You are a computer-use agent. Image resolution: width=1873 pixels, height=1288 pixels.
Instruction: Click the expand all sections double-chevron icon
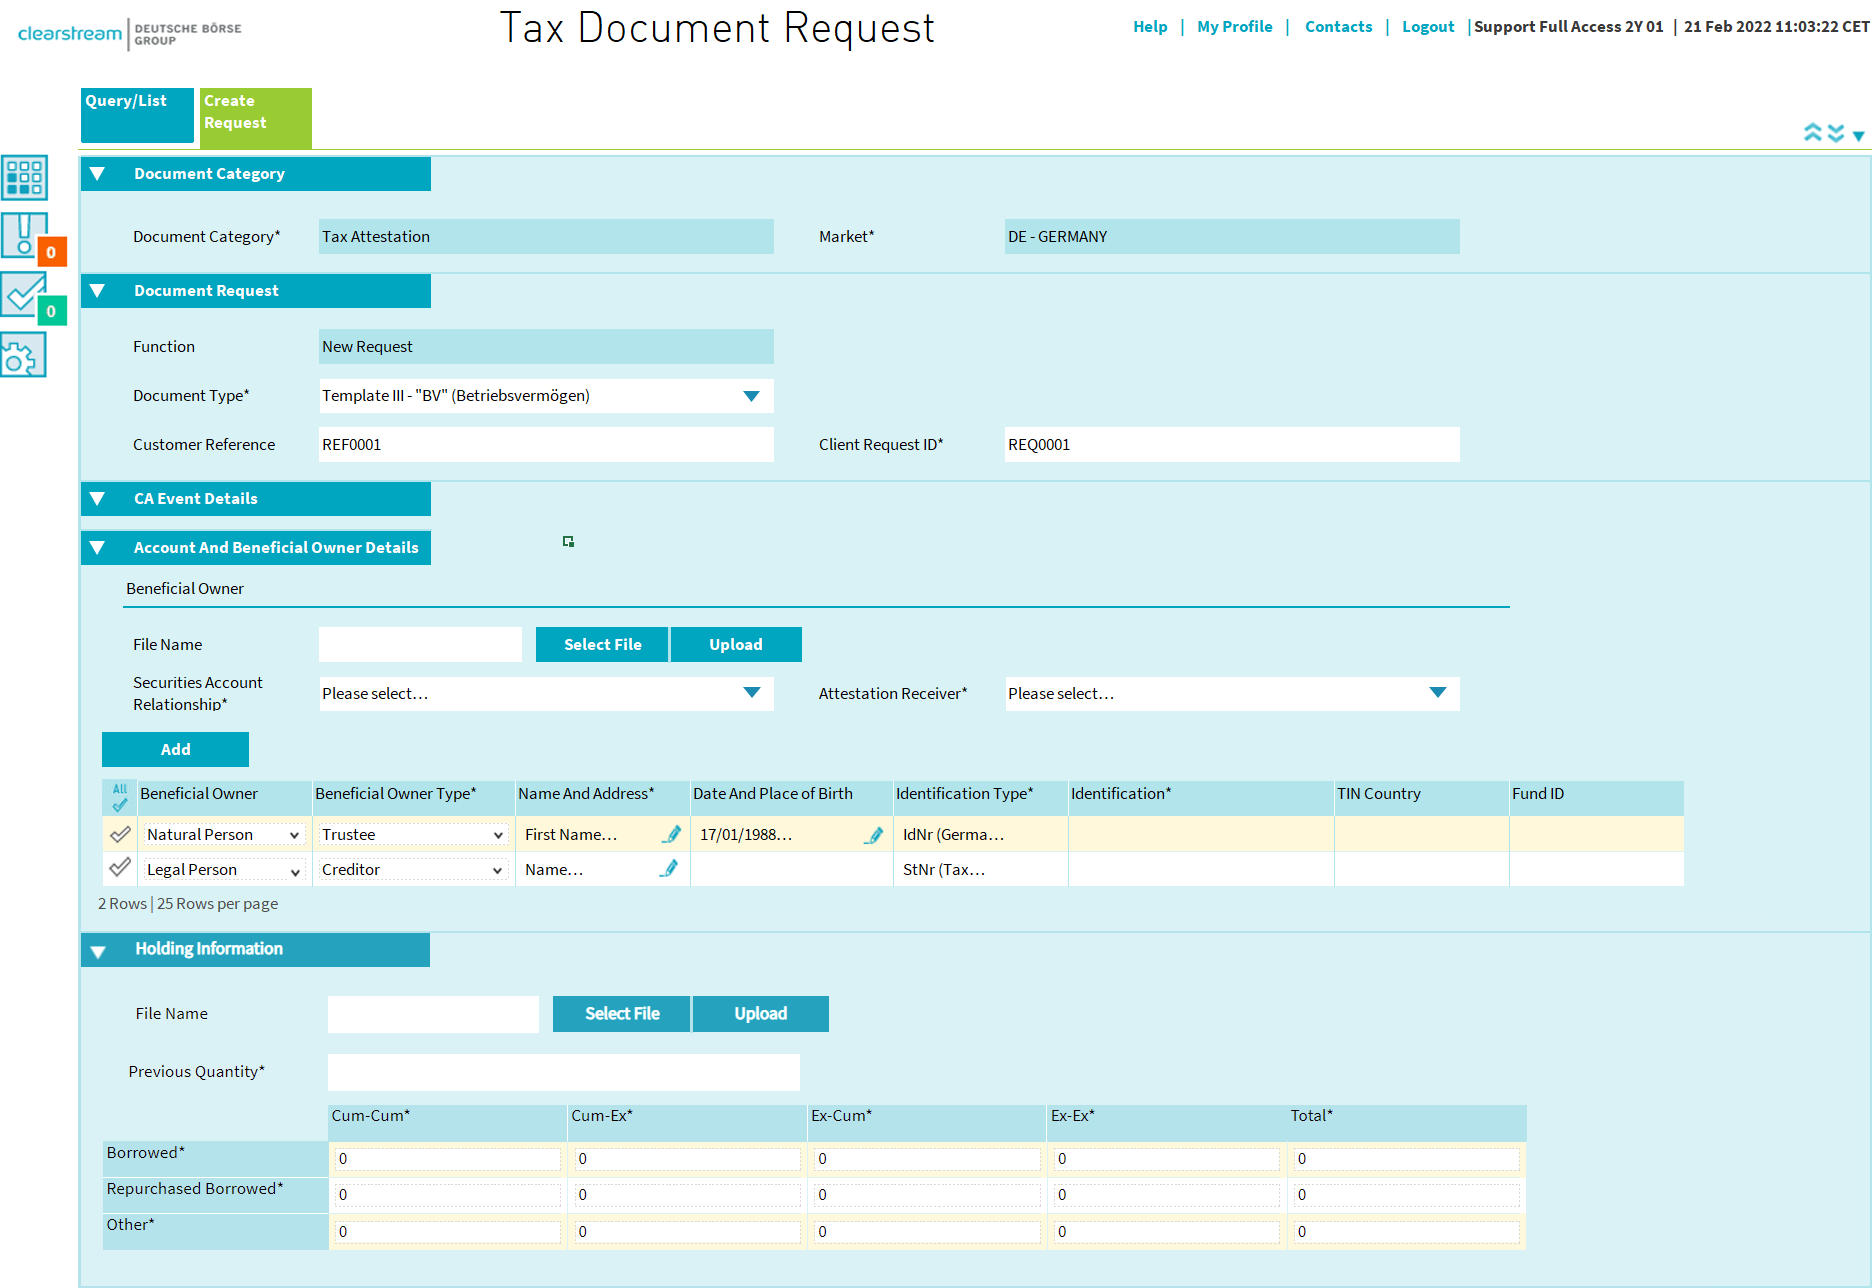[1836, 133]
